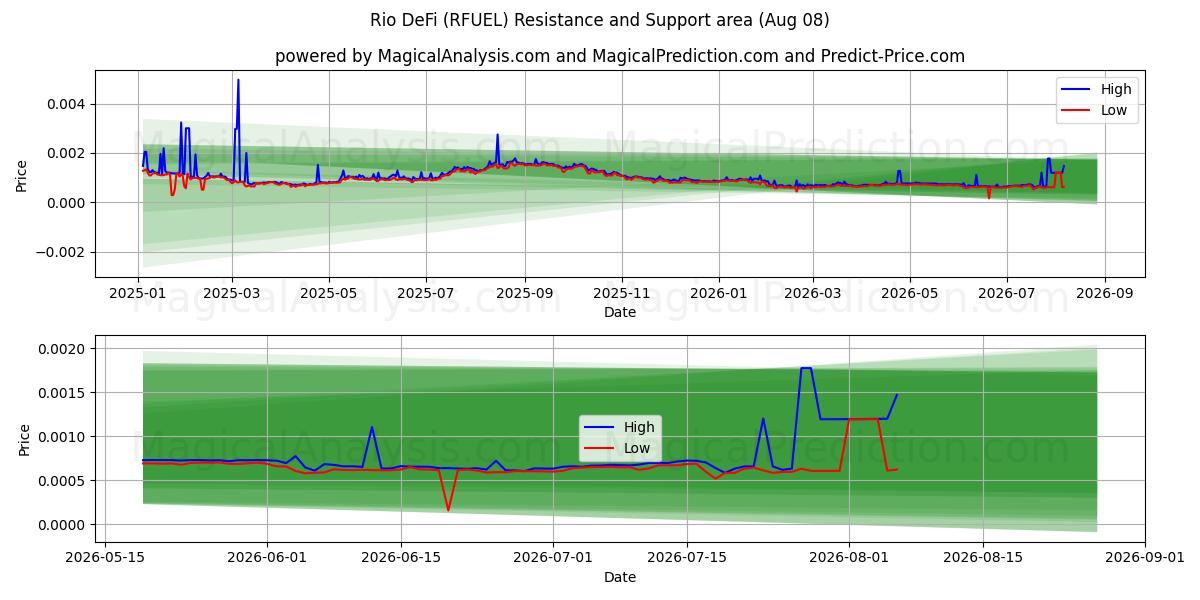The image size is (1200, 600).
Task: Click the top chart 'Price' axis label
Action: (22, 174)
